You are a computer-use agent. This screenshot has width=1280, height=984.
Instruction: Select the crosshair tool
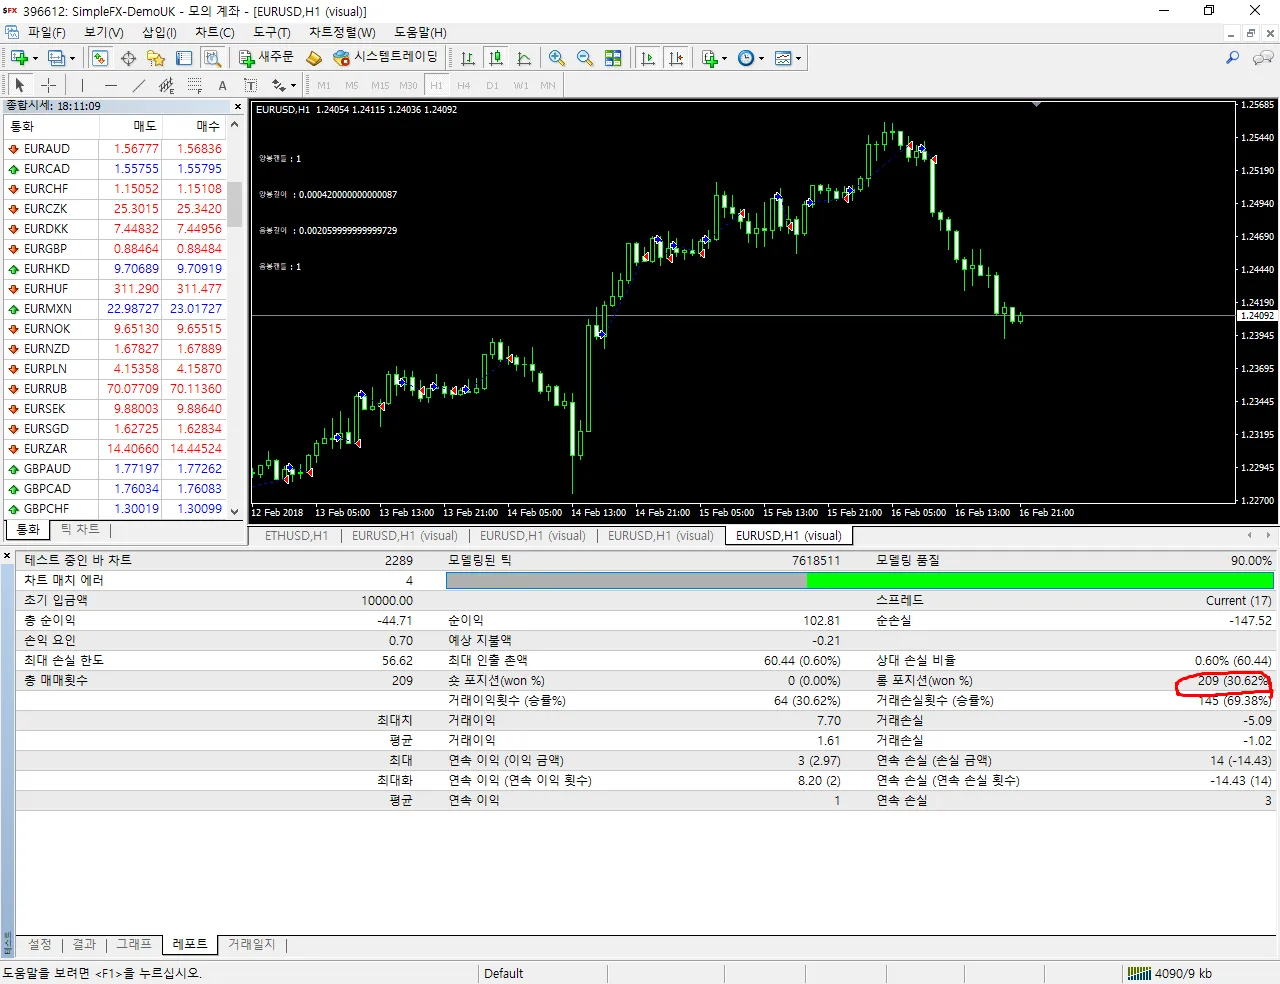[x=48, y=85]
